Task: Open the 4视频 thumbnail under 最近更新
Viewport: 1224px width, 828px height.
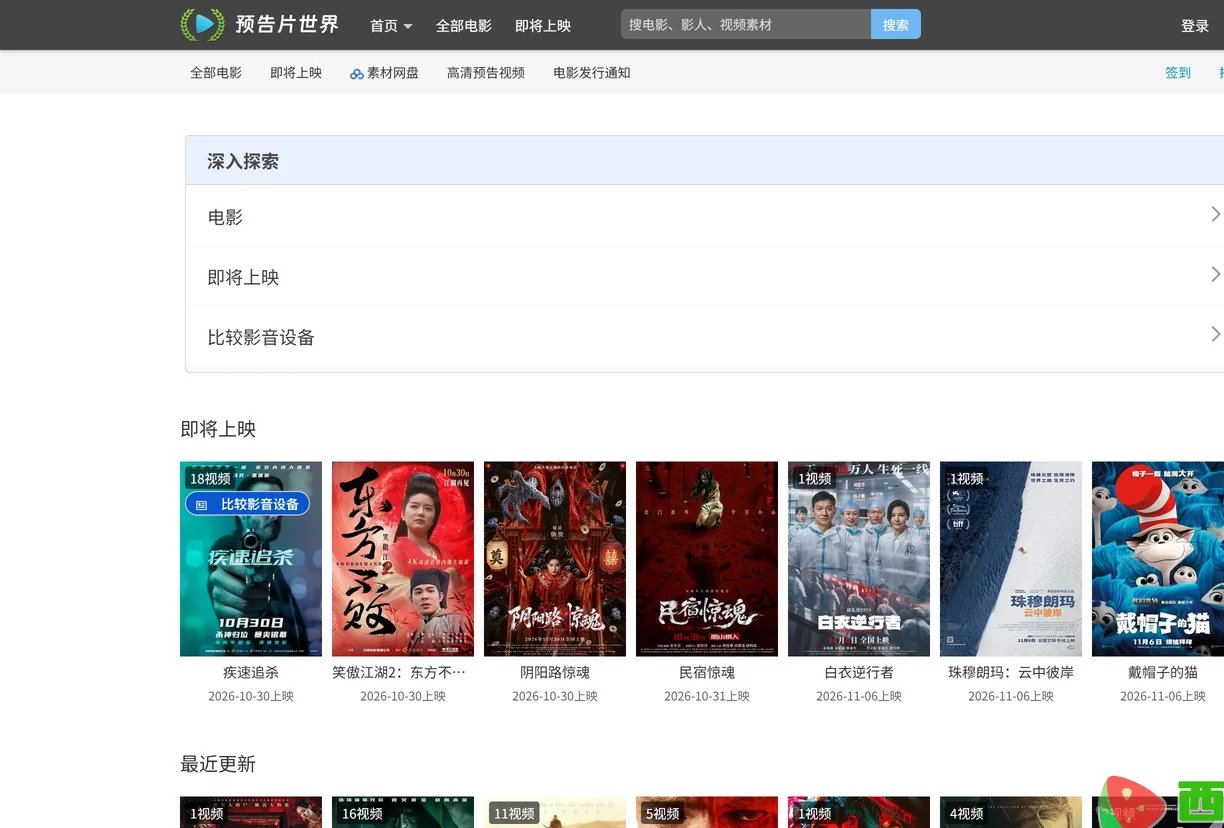Action: click(x=1011, y=812)
